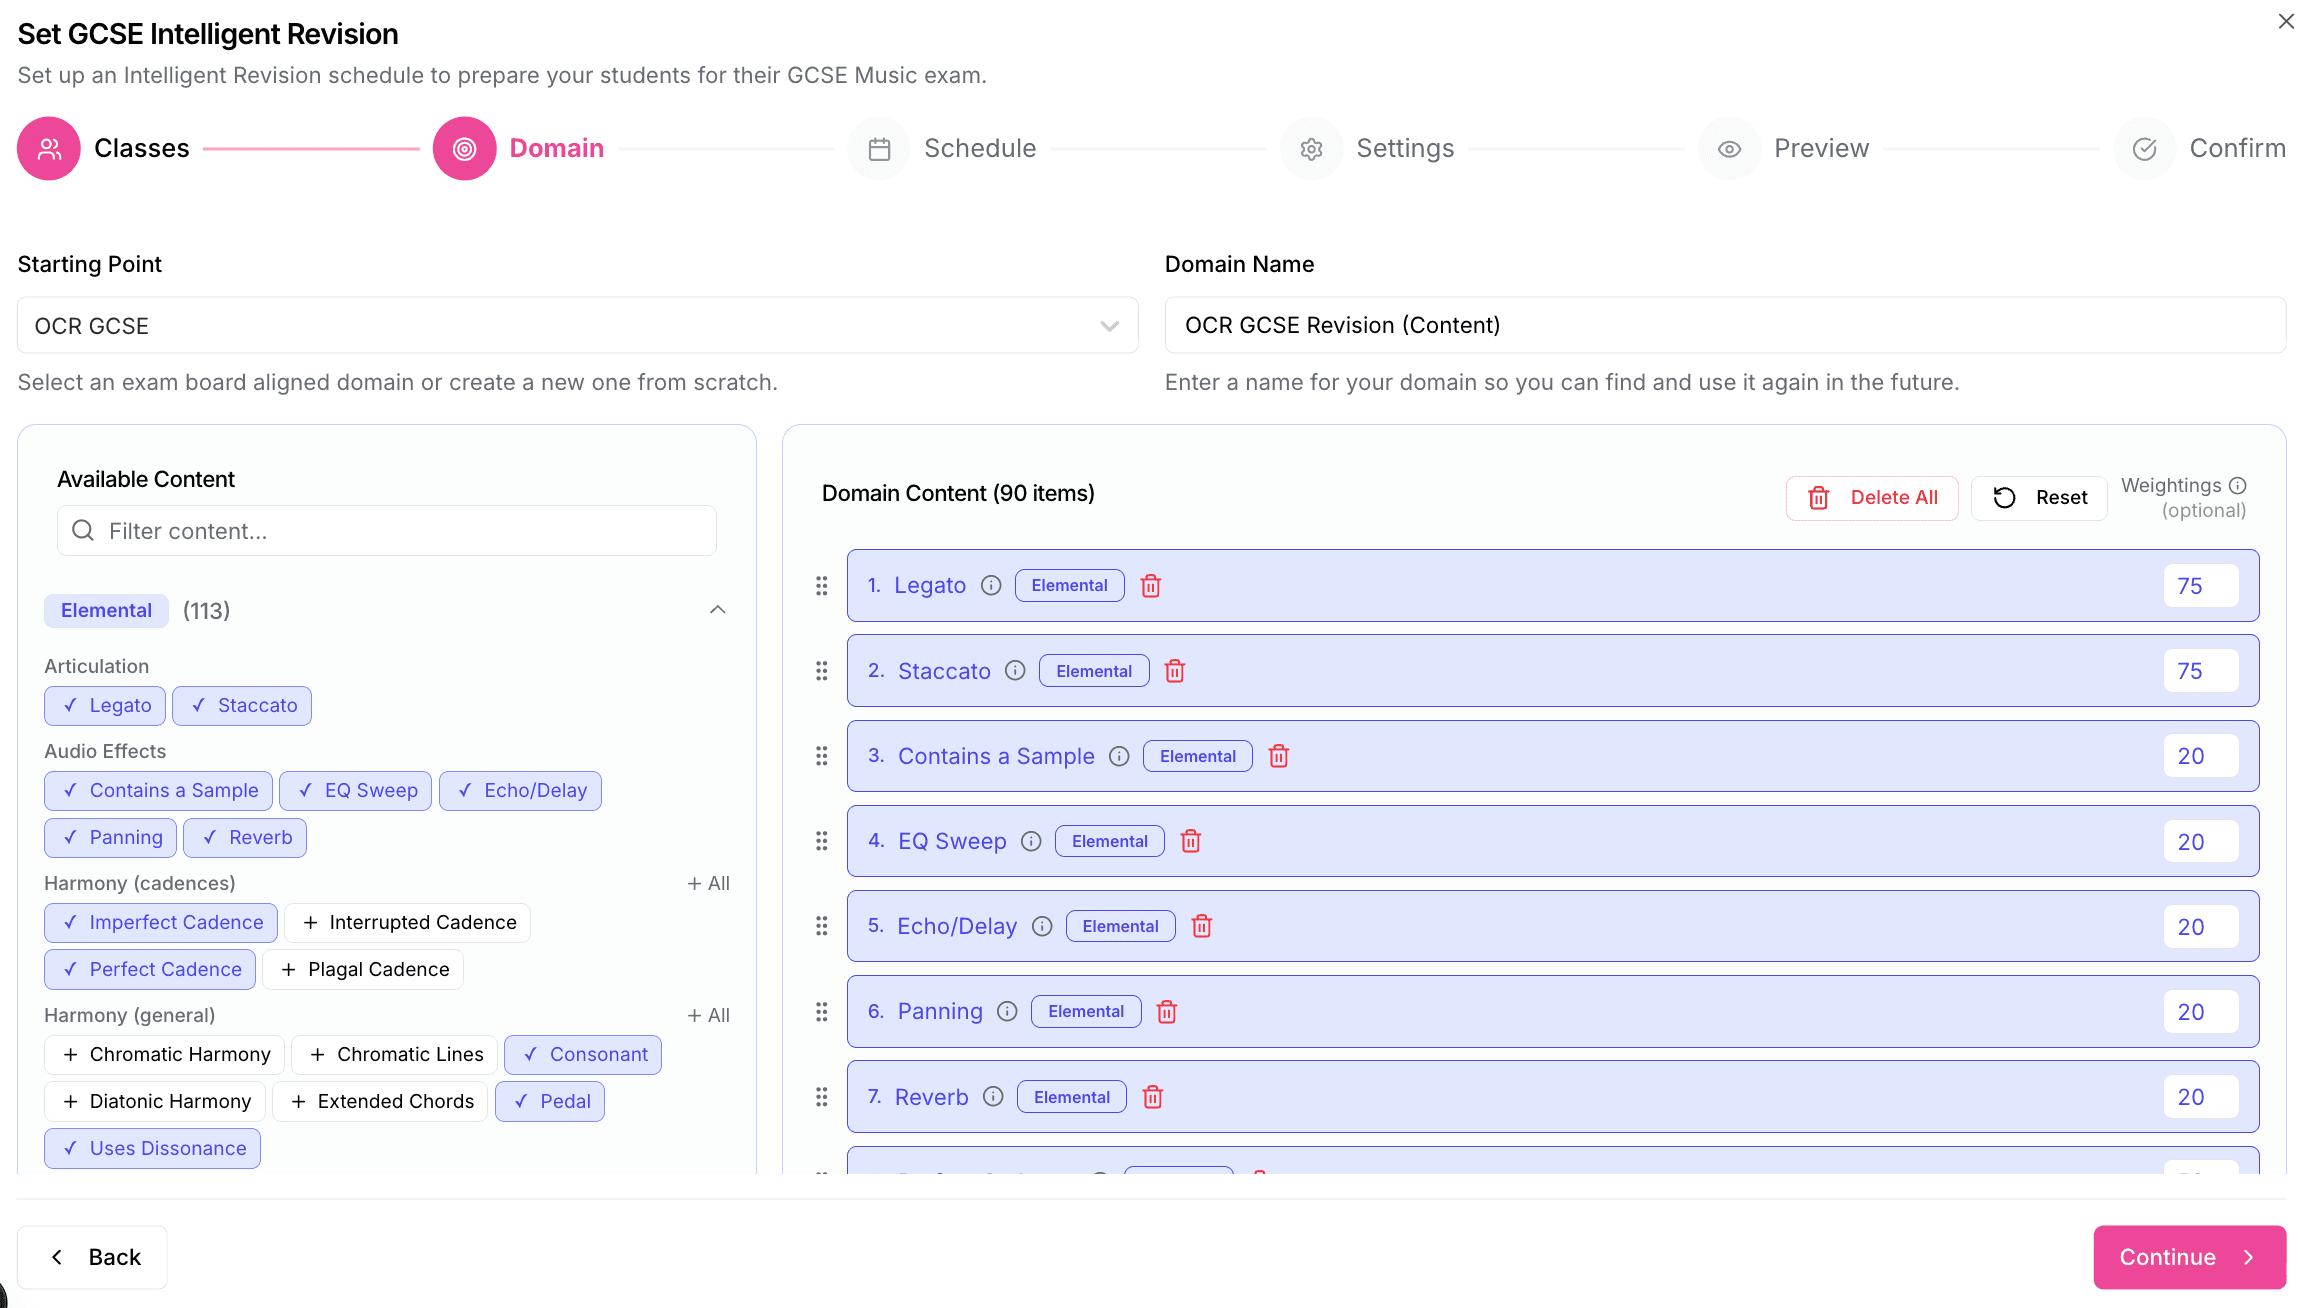
Task: Open the Schedule step calendar icon
Action: pos(878,148)
